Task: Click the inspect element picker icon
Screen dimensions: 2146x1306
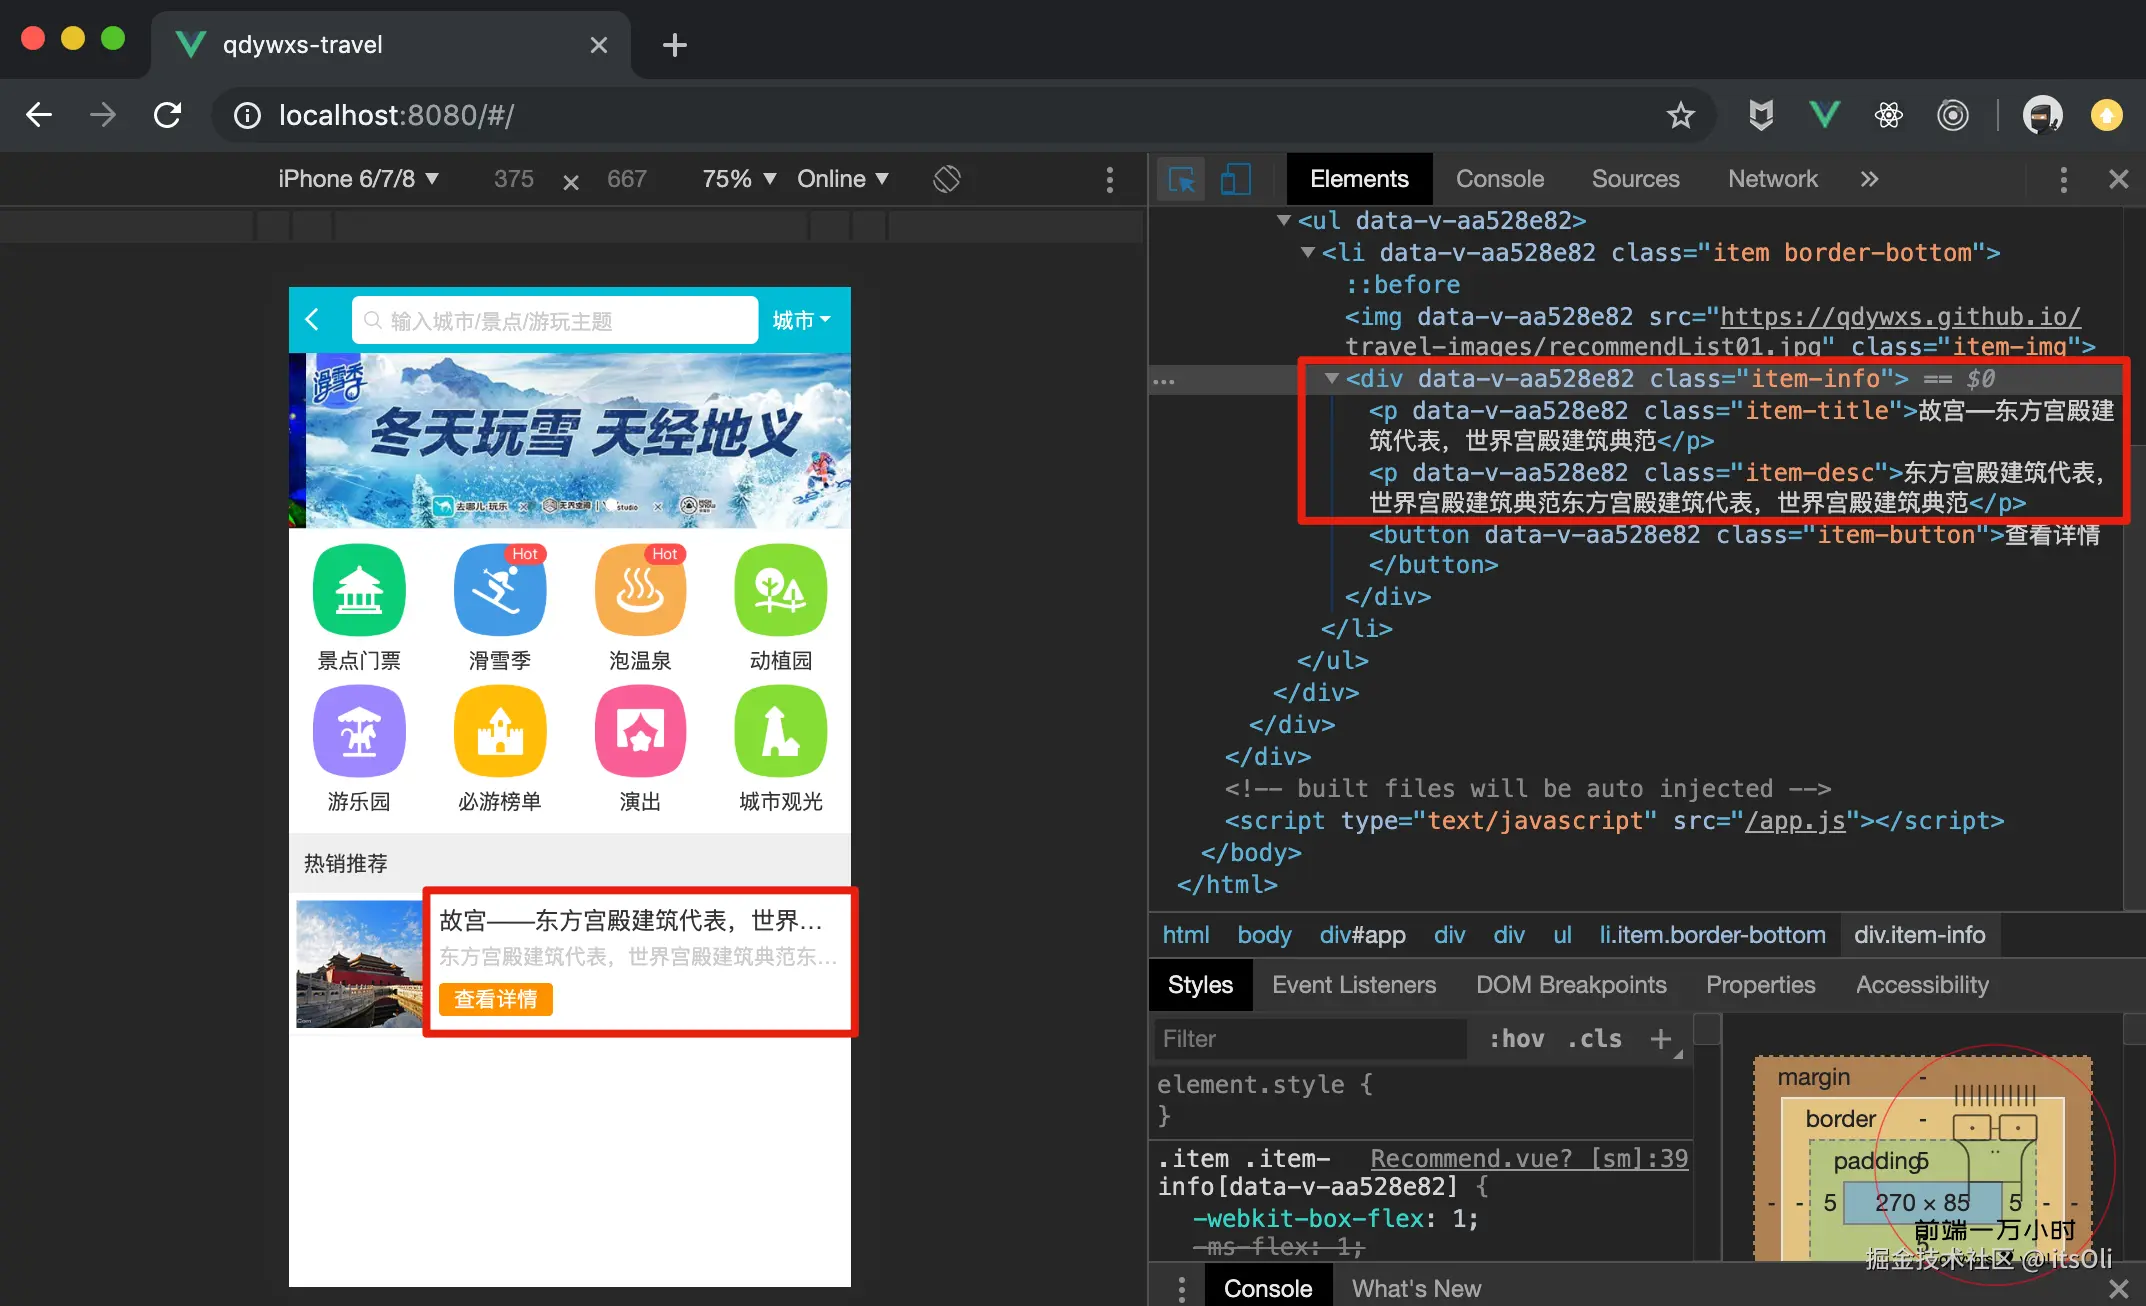Action: tap(1181, 180)
